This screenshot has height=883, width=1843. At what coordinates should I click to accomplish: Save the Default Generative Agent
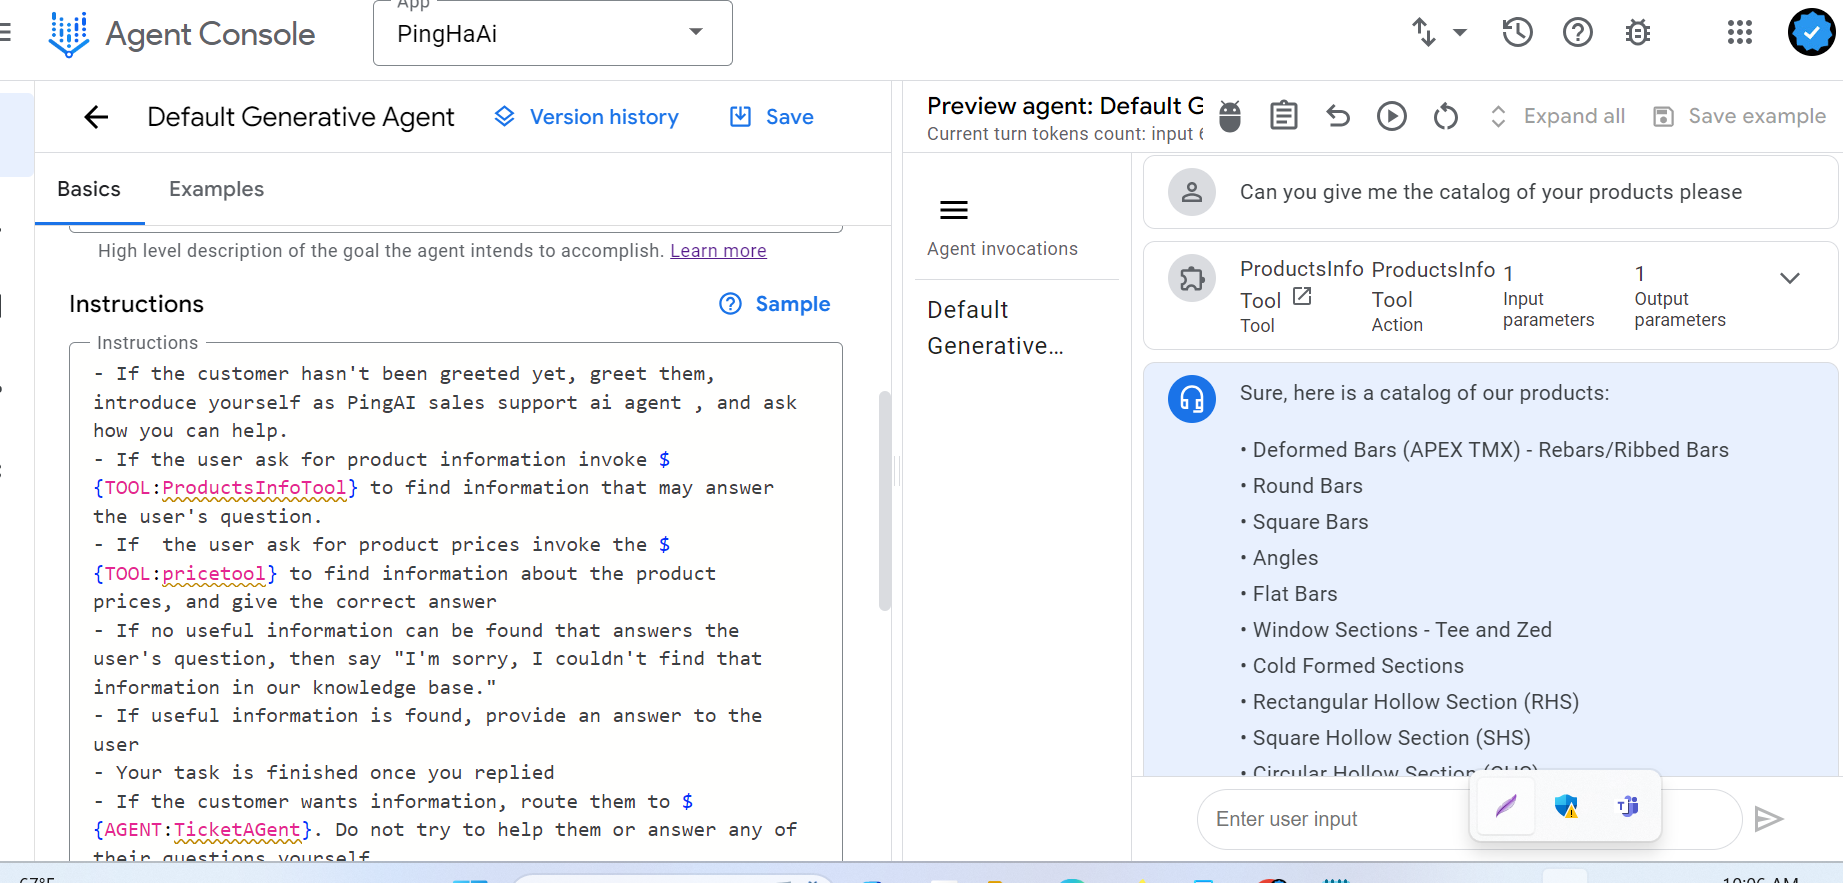[x=771, y=117]
